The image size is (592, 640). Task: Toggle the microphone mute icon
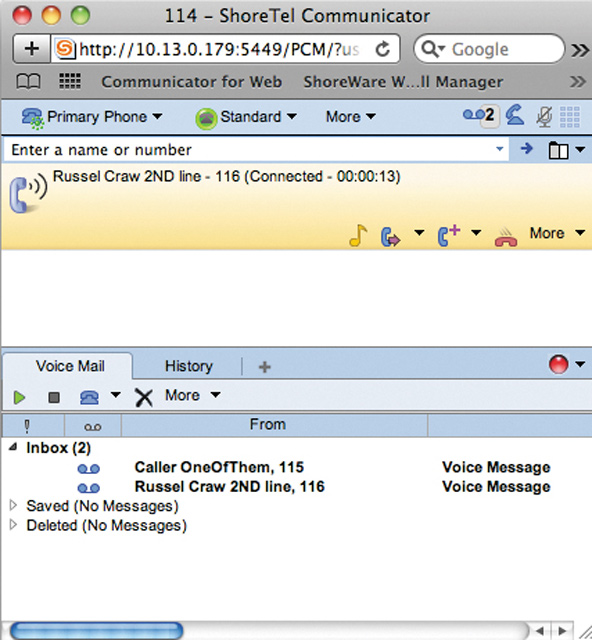544,117
